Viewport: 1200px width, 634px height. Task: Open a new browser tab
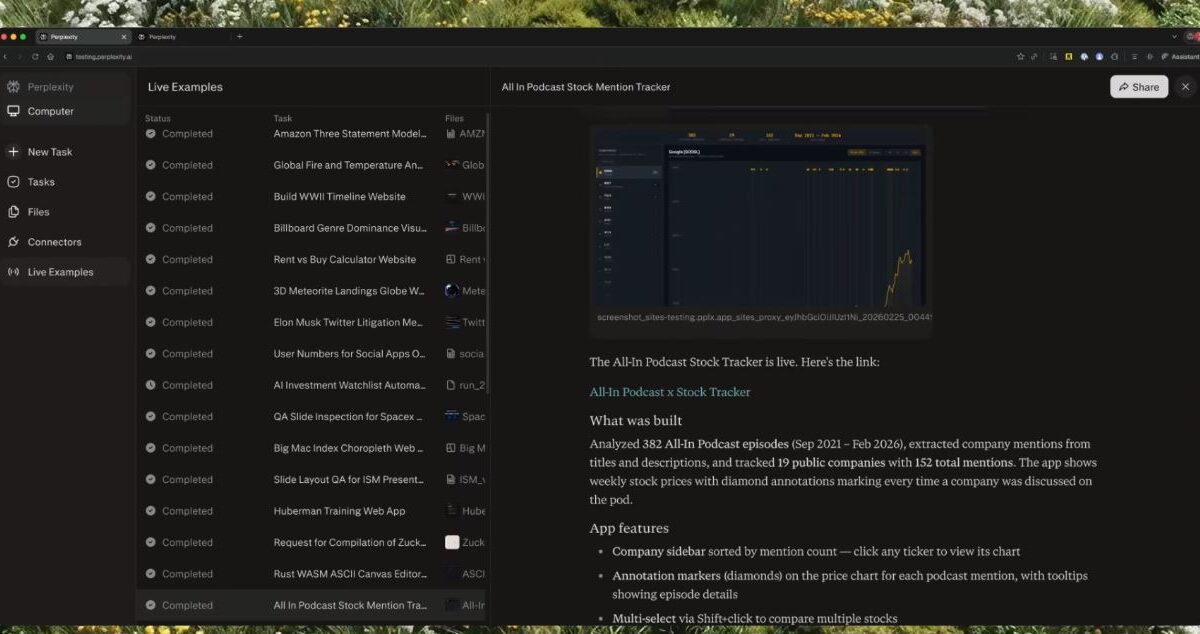coord(239,36)
